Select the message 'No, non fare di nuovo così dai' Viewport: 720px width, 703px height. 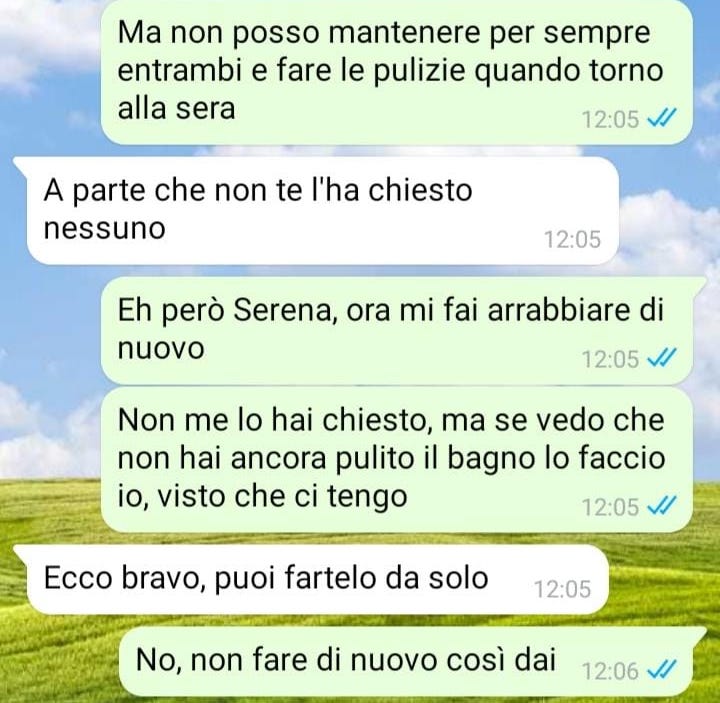[411, 661]
